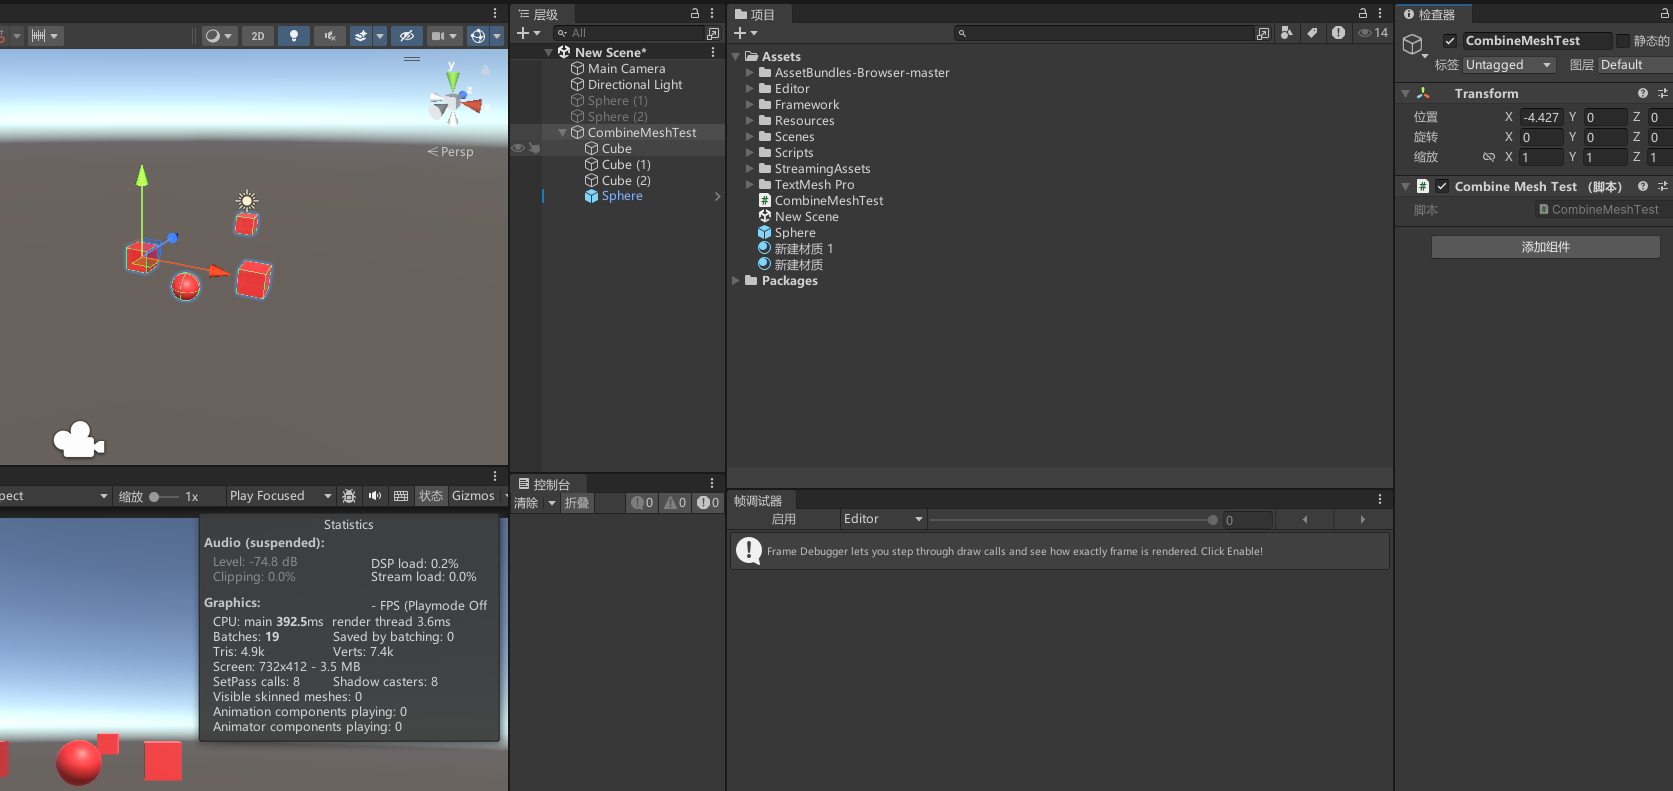The width and height of the screenshot is (1673, 791).
Task: Enable the static (静态的) checkbox
Action: [1623, 41]
